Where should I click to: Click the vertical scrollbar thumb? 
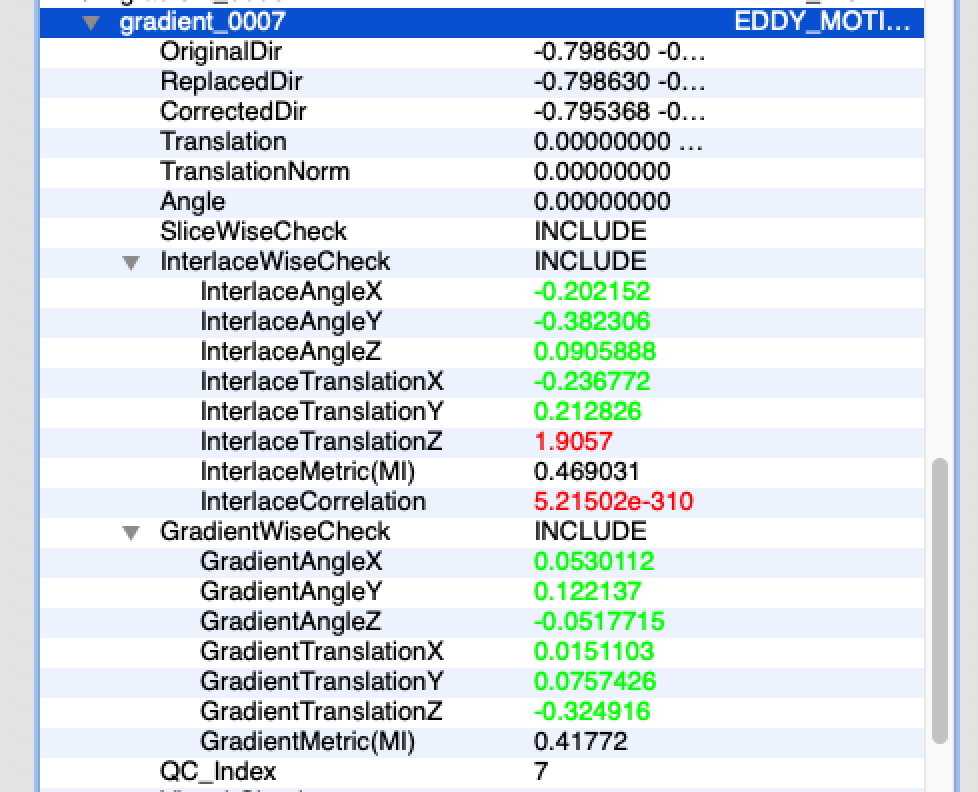(x=939, y=600)
